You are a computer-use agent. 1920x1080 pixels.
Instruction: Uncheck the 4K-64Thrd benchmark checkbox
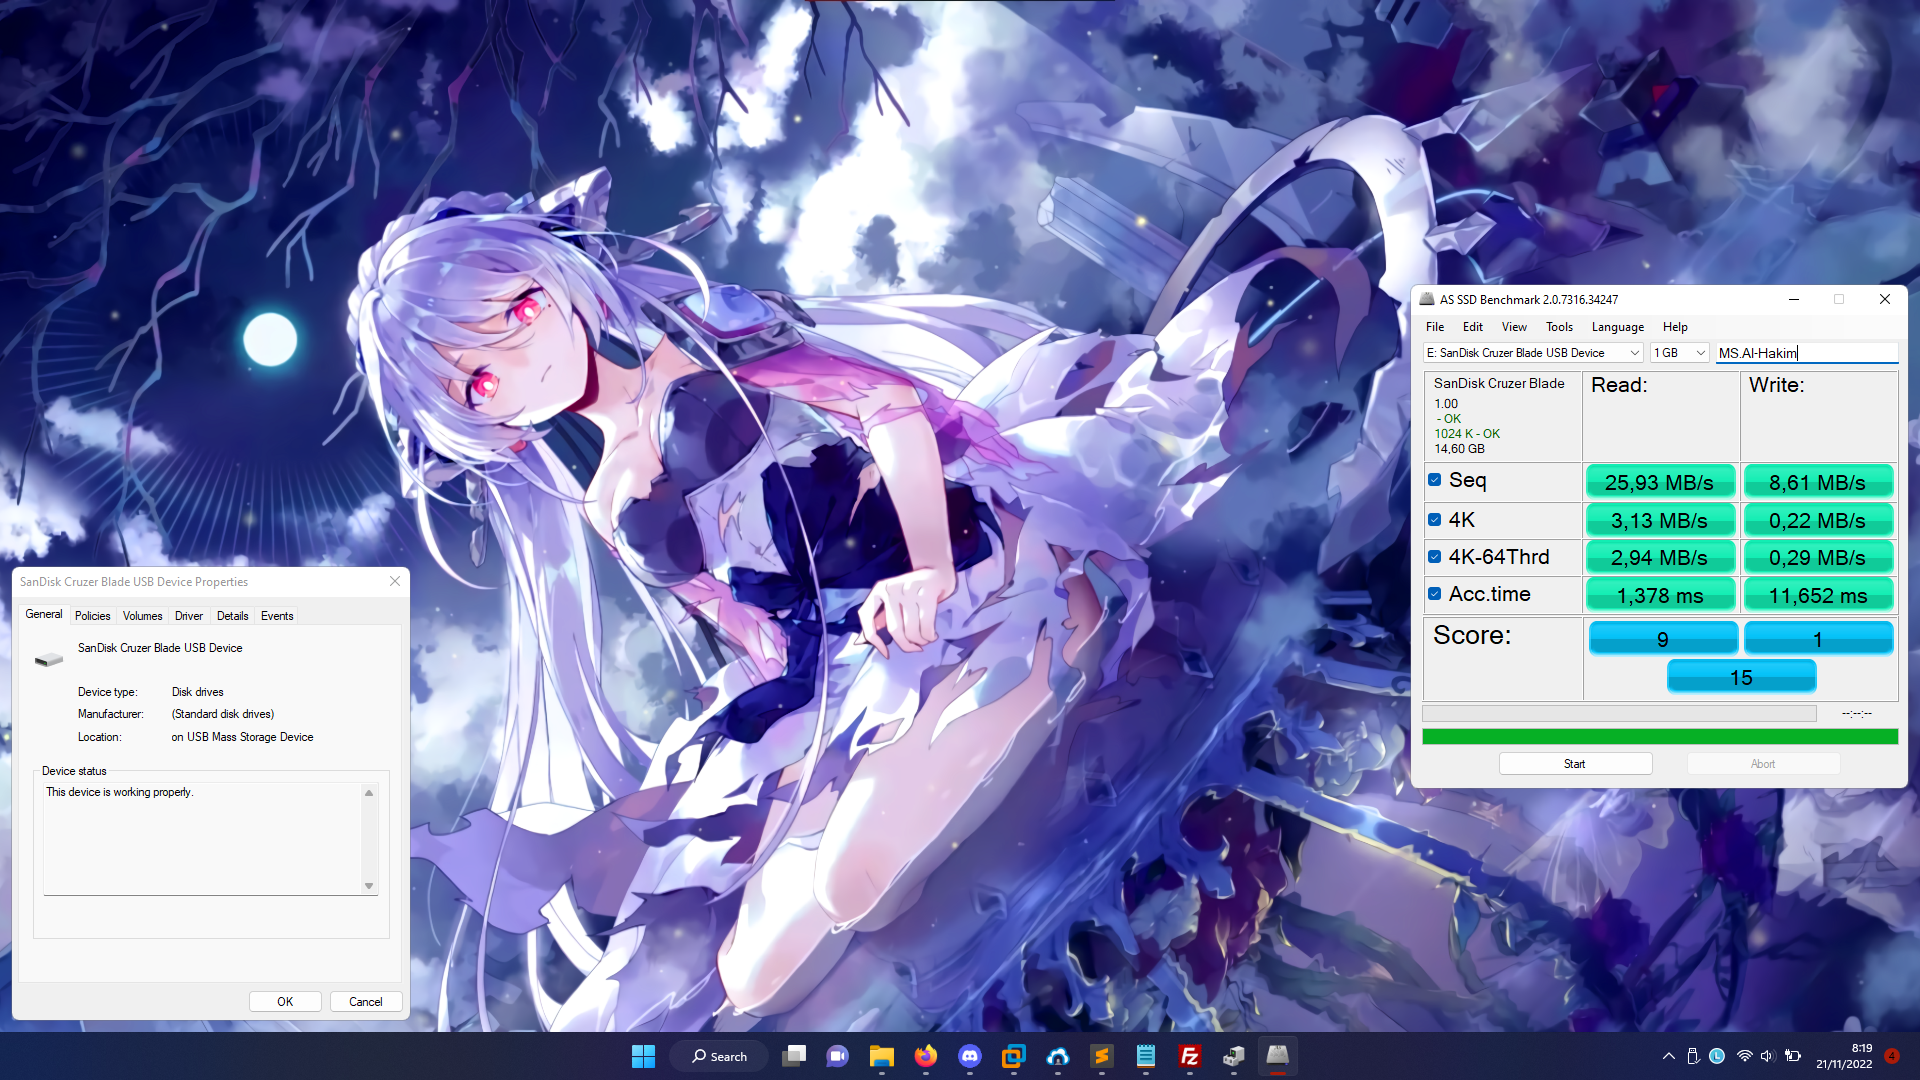(x=1434, y=557)
